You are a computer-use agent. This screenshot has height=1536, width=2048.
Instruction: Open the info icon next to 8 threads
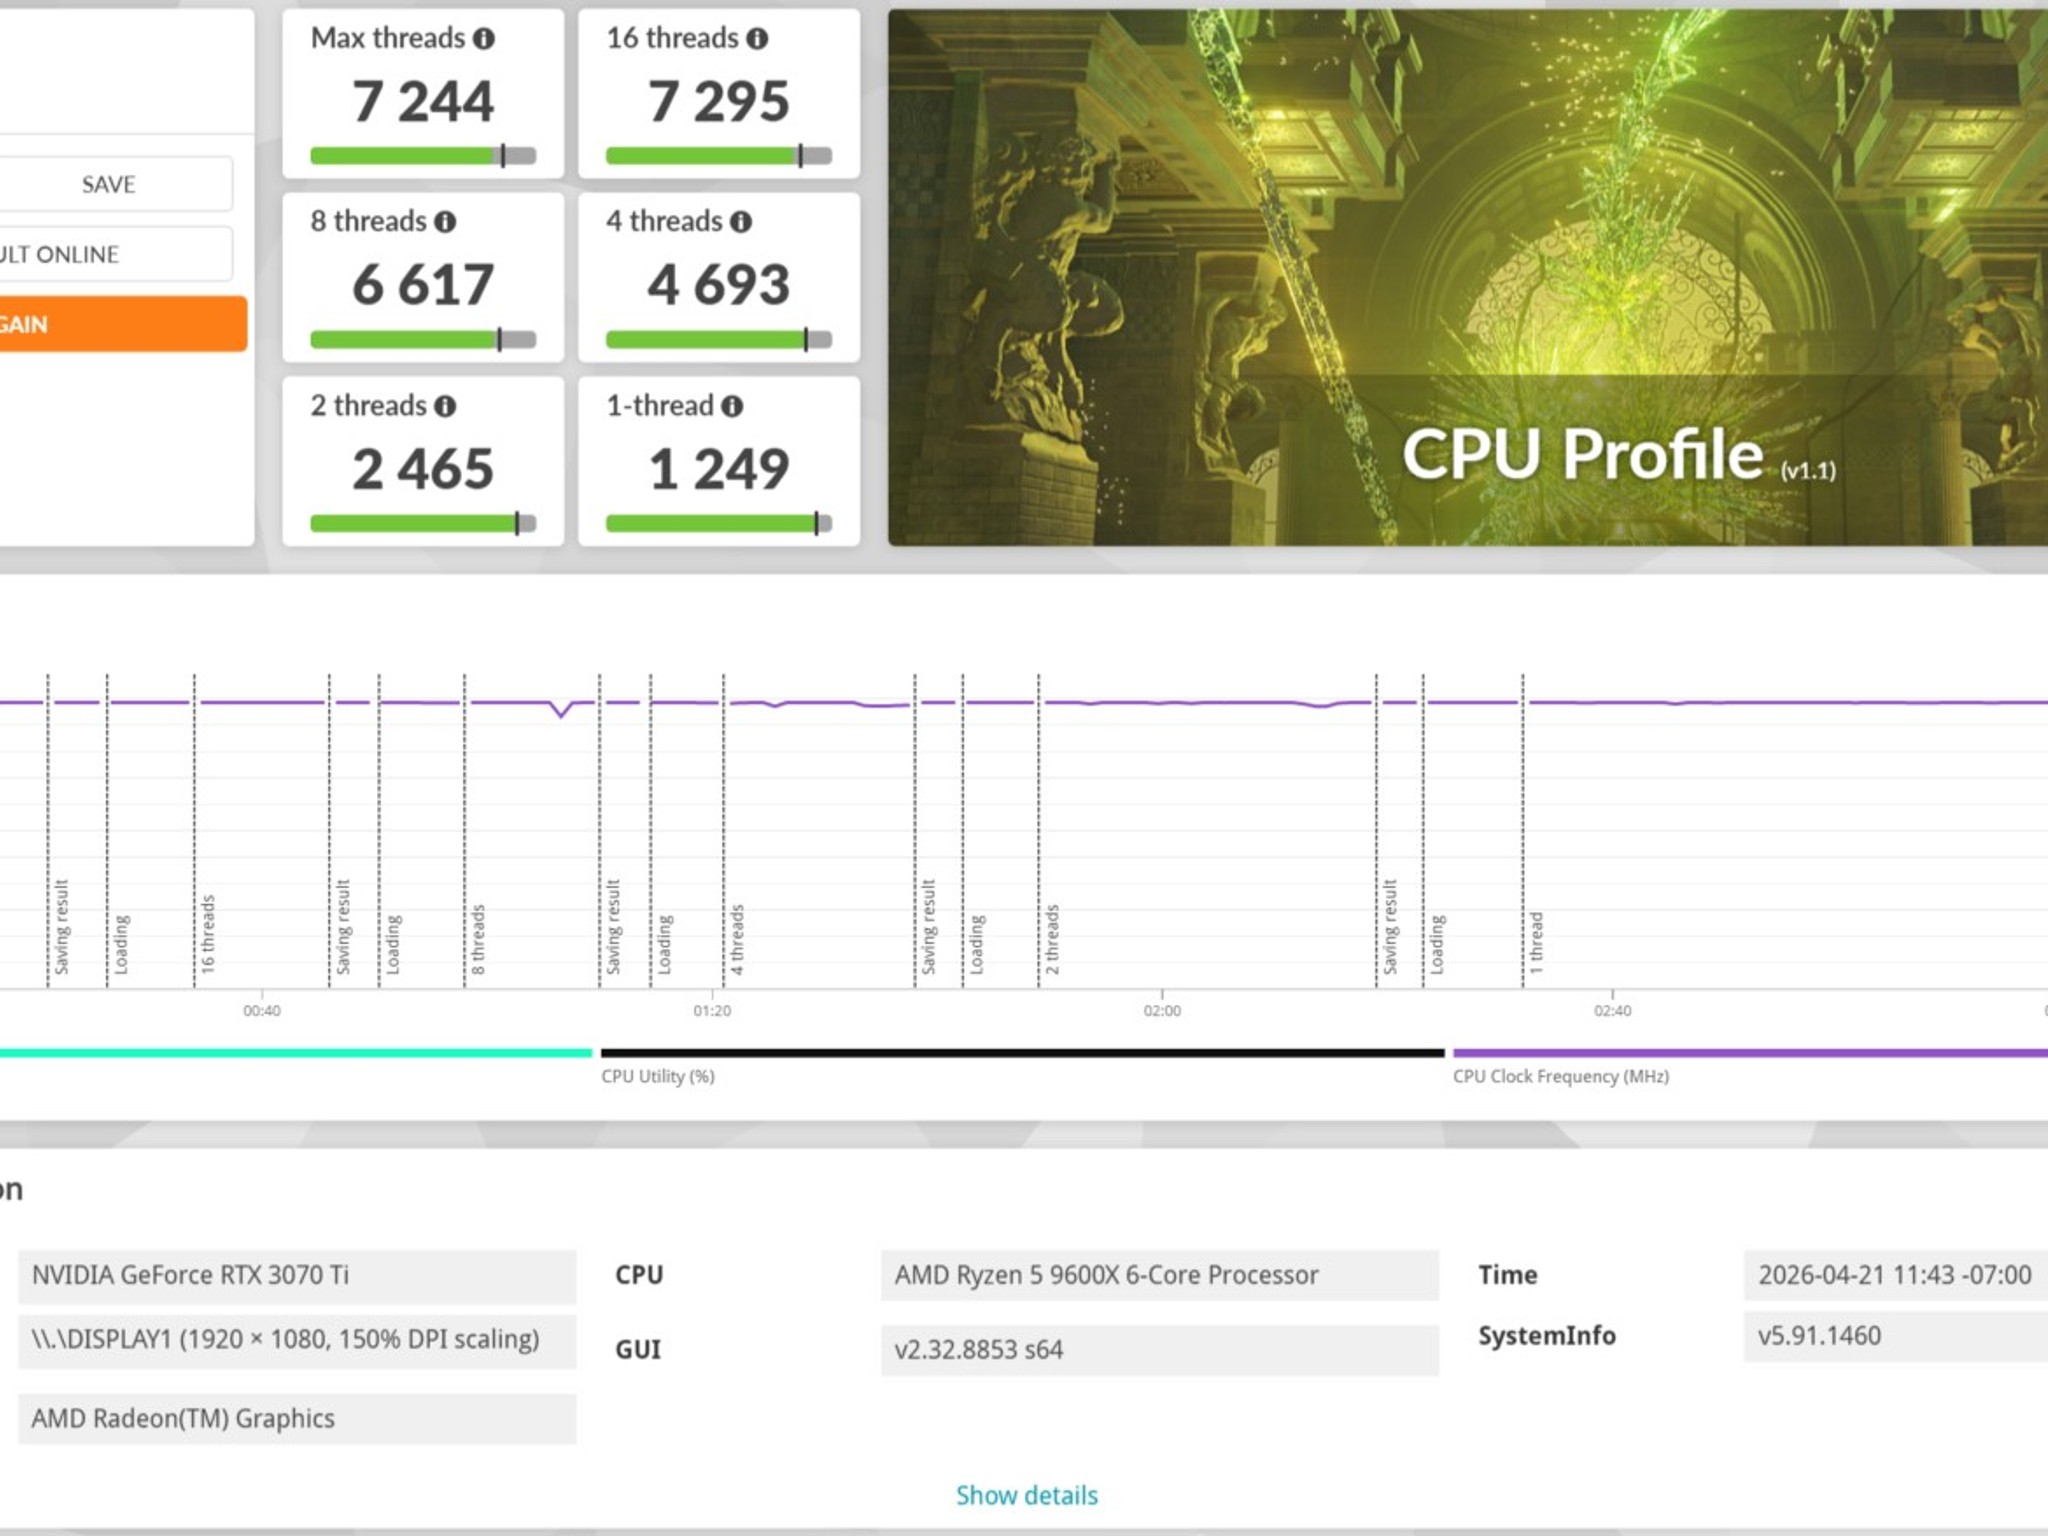pos(445,222)
